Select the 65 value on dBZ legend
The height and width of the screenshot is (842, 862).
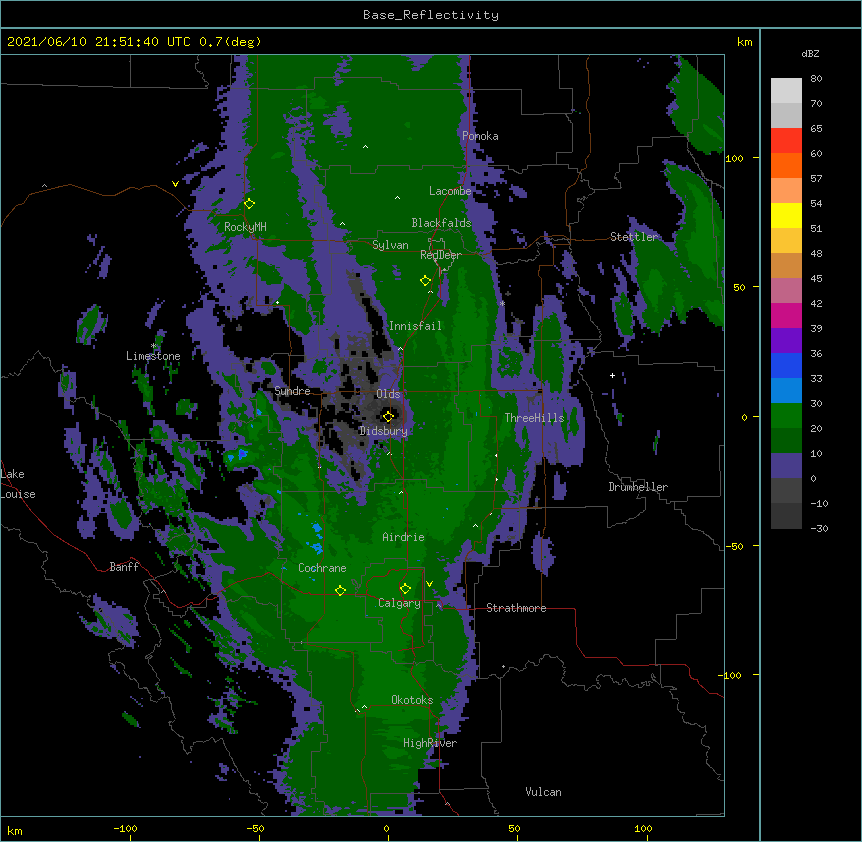[x=816, y=129]
